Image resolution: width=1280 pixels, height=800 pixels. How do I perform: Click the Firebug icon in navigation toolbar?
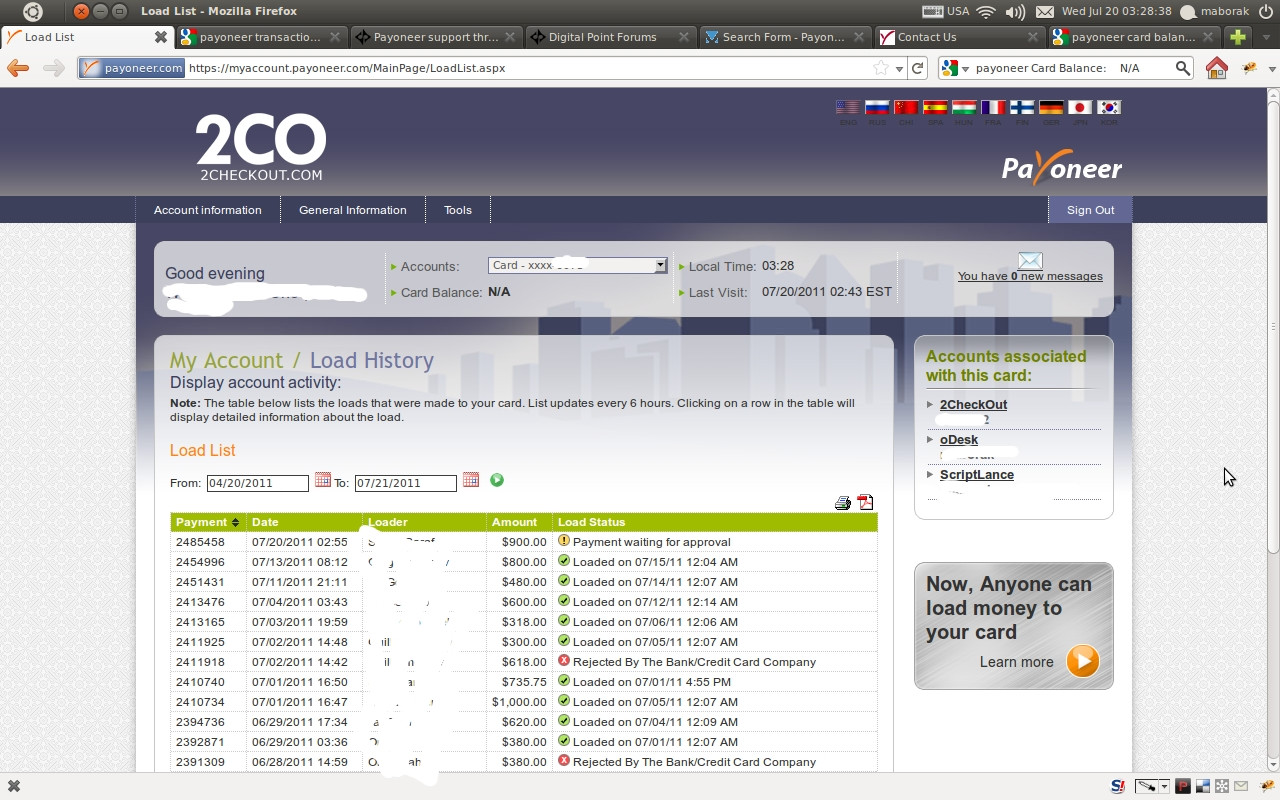pyautogui.click(x=1249, y=68)
